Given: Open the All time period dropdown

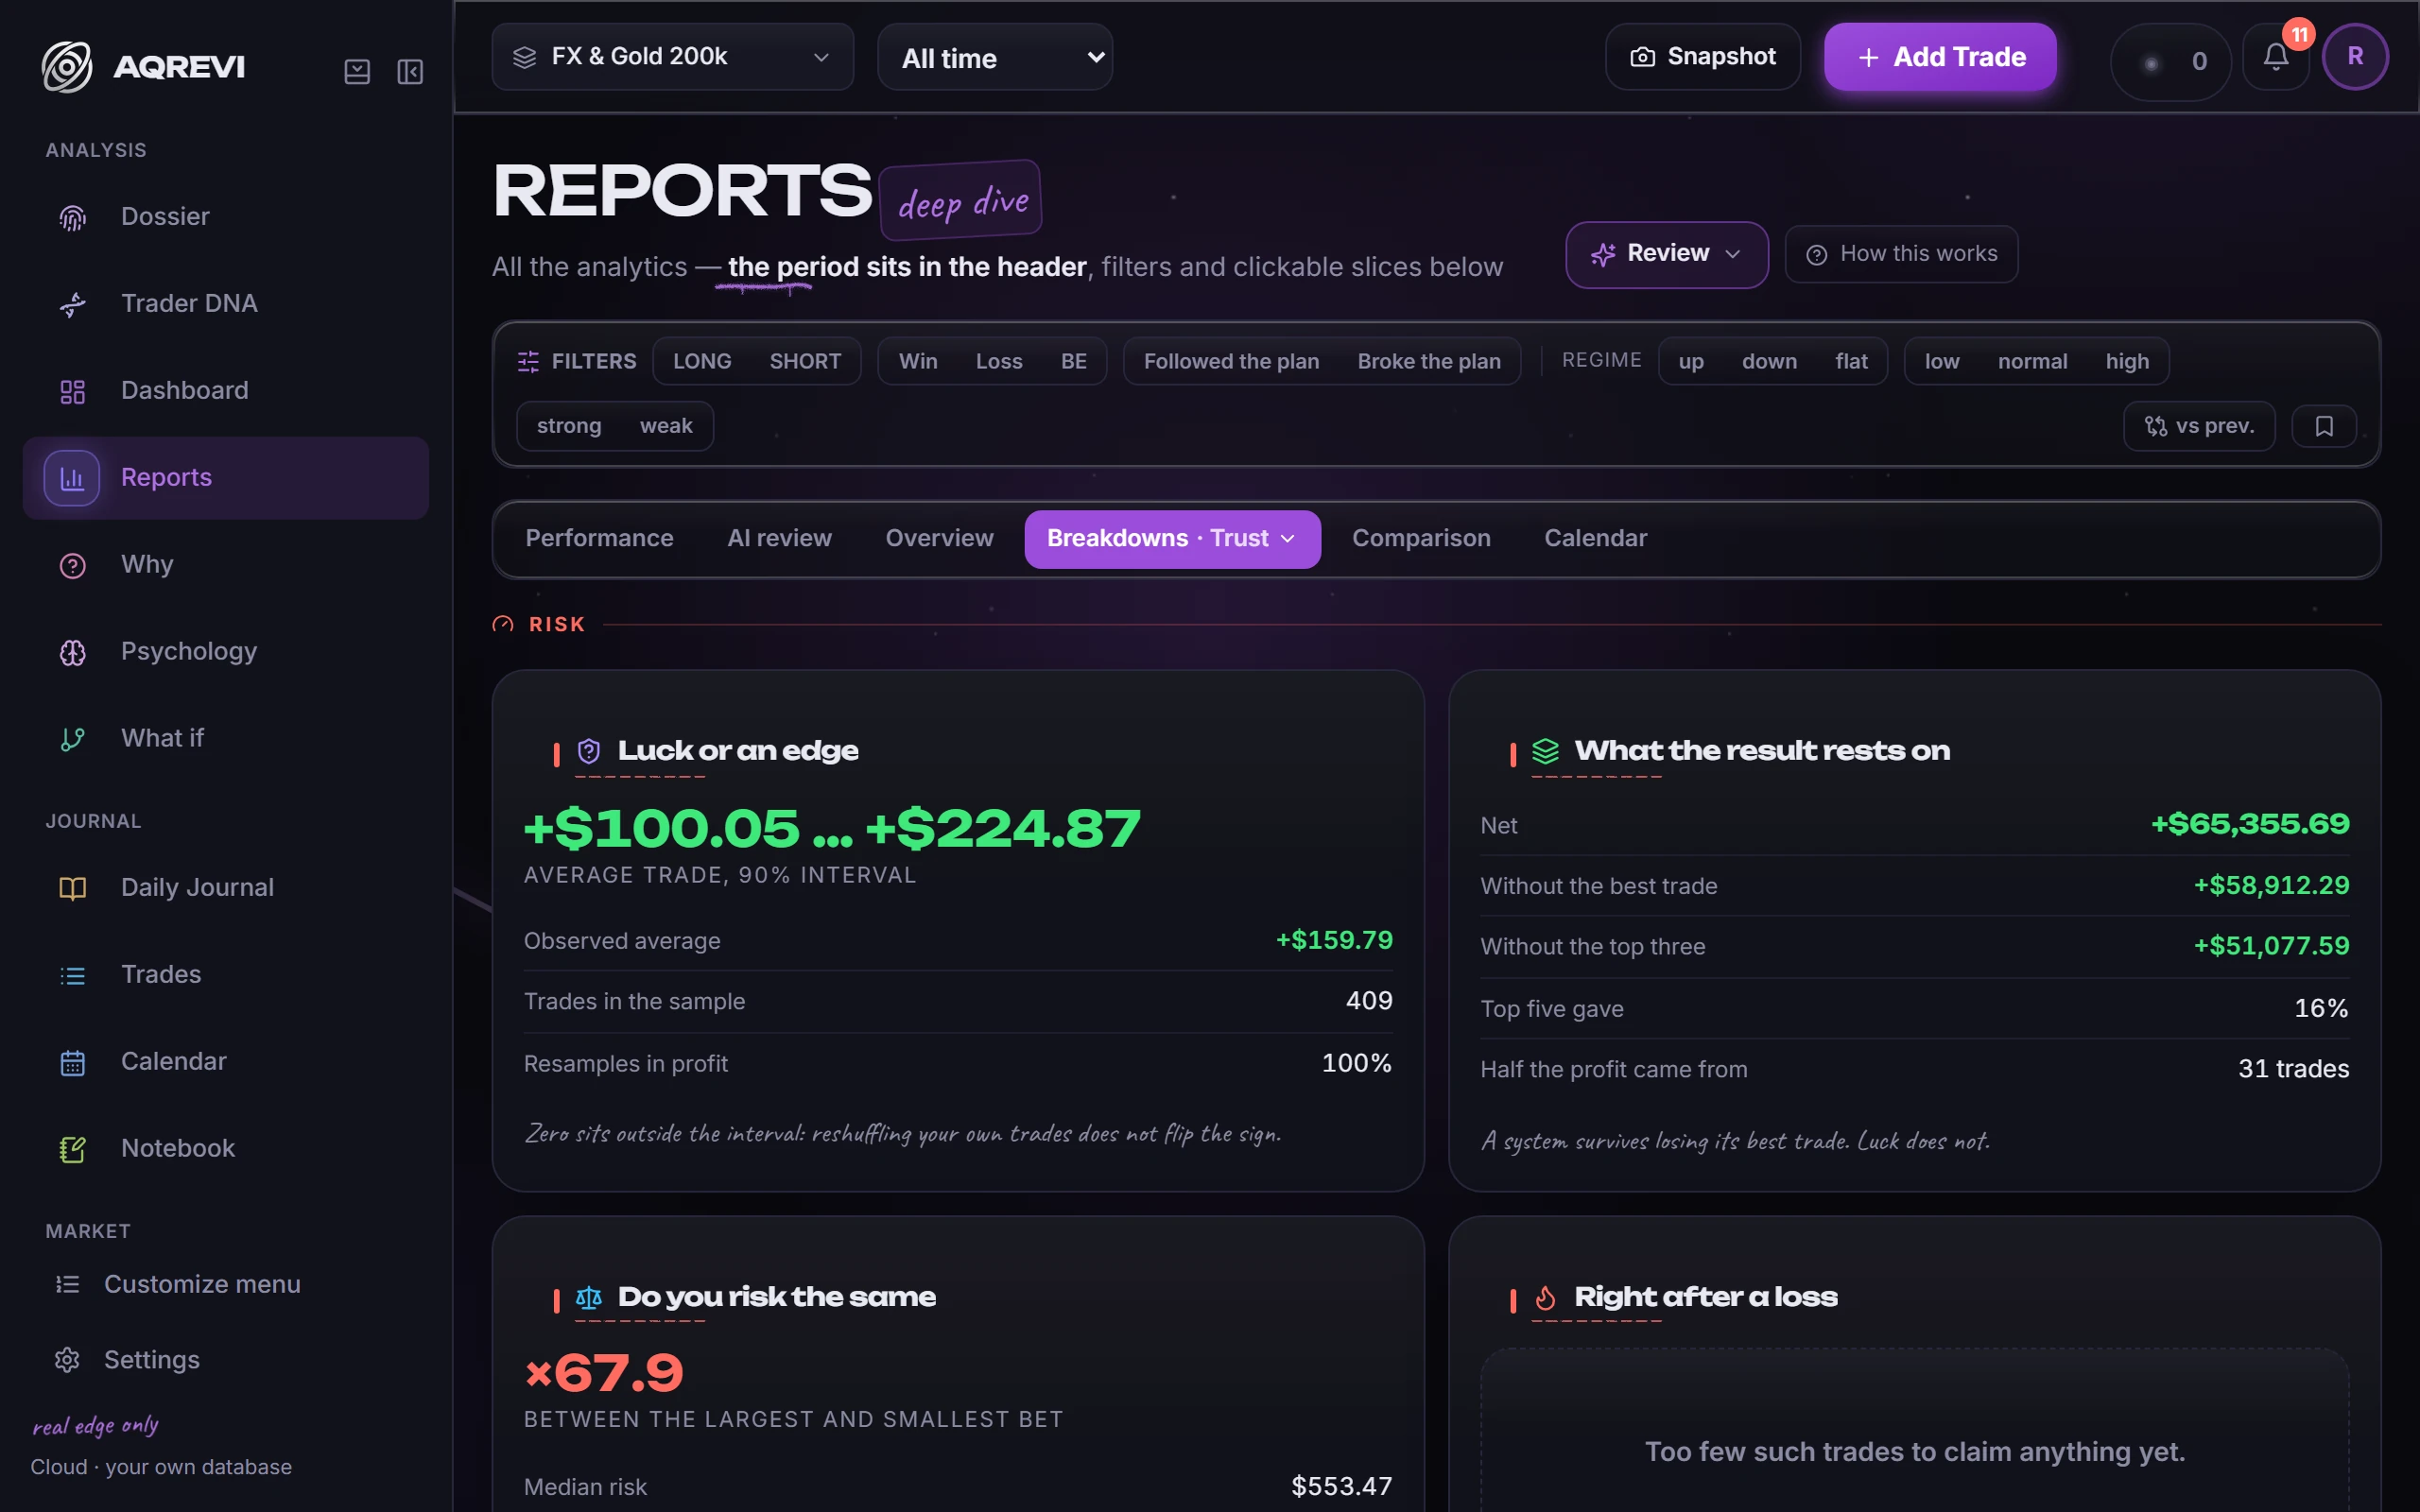Looking at the screenshot, I should point(995,58).
